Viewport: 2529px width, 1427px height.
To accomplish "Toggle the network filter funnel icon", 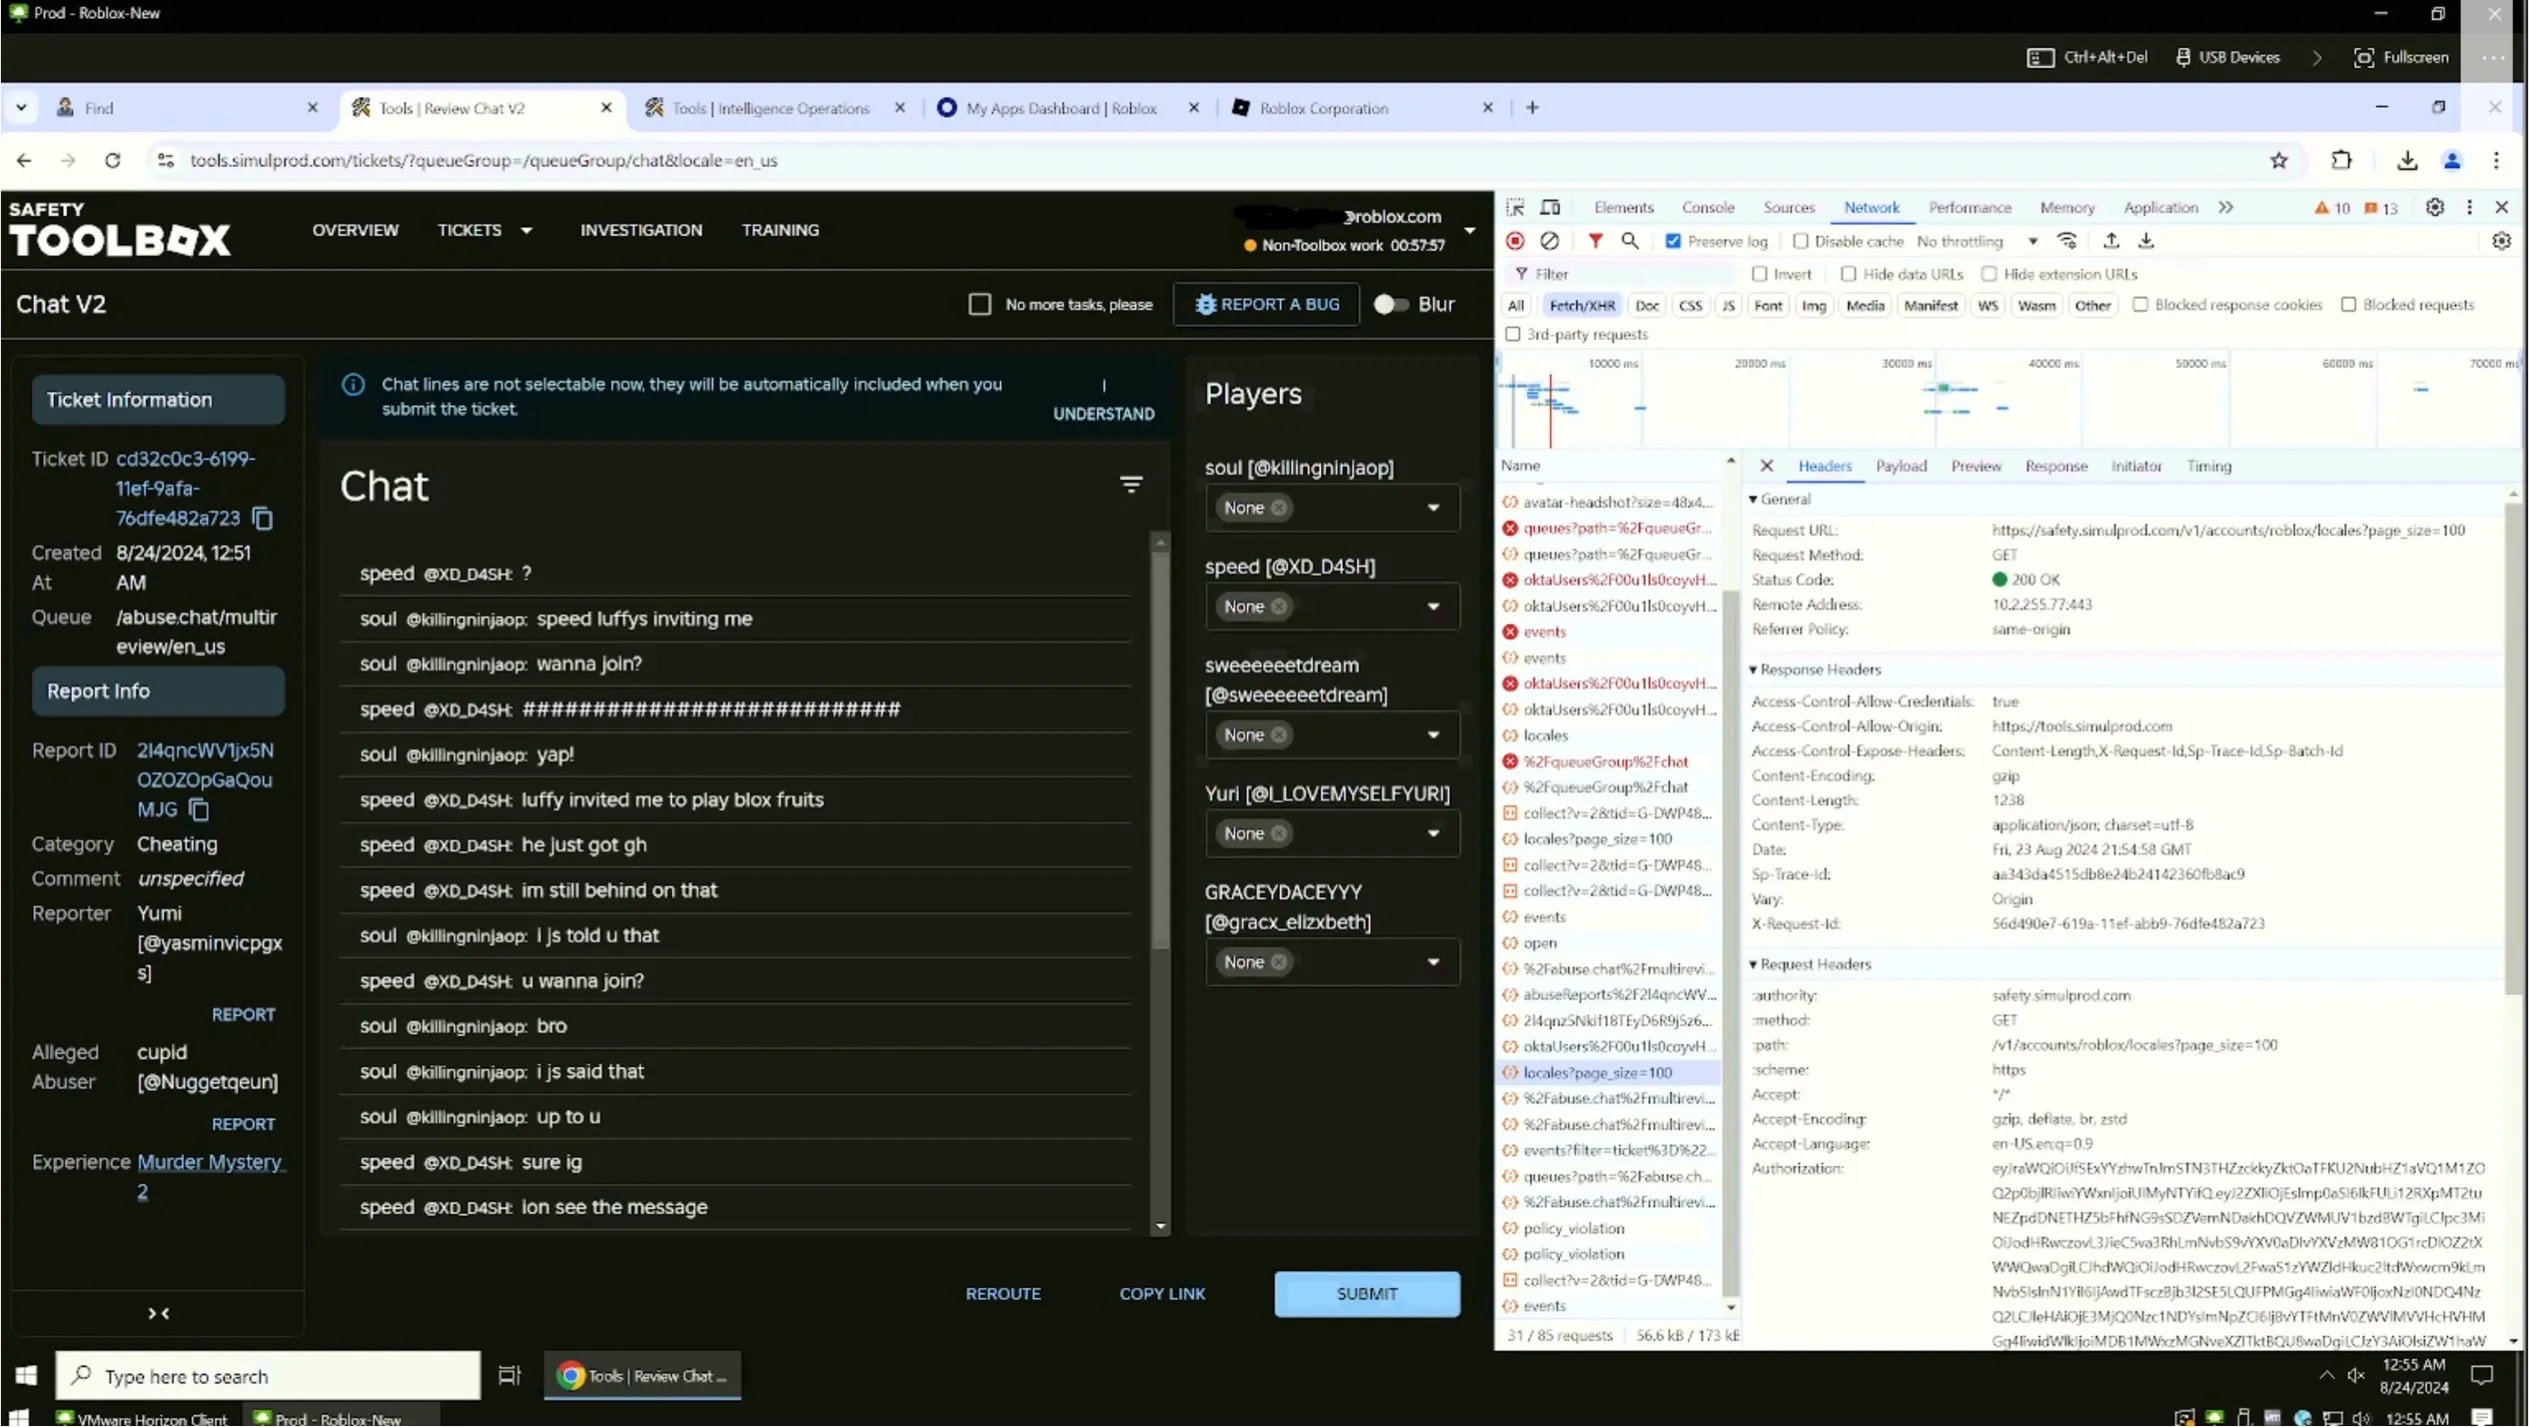I will [1595, 241].
